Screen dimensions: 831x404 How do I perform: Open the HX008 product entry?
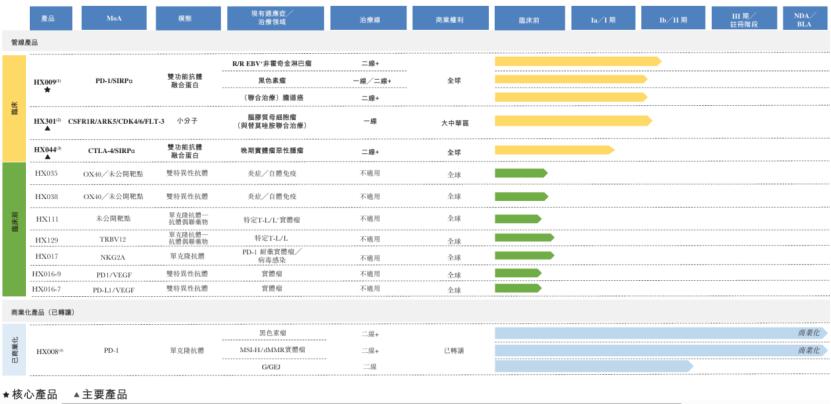tap(48, 351)
